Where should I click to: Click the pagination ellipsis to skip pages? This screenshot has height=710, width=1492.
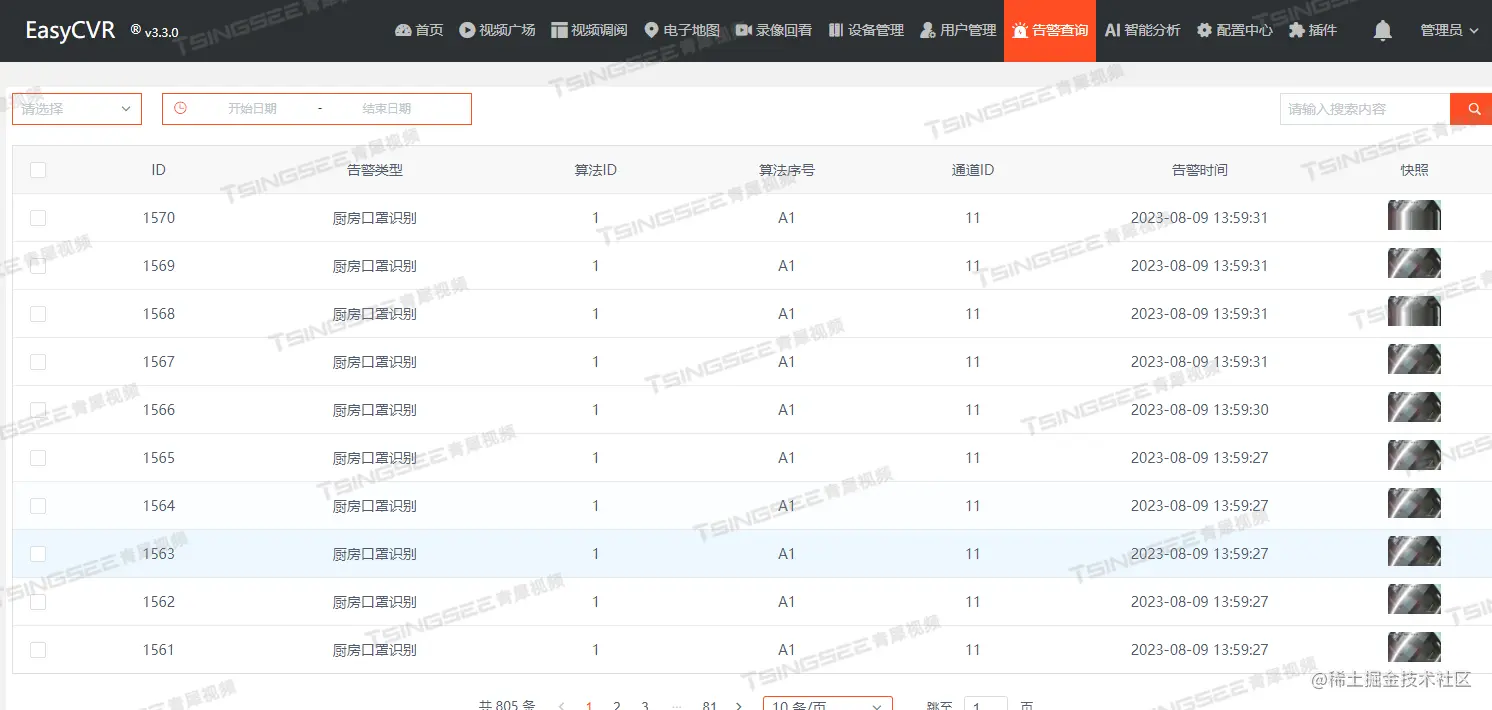tap(676, 705)
